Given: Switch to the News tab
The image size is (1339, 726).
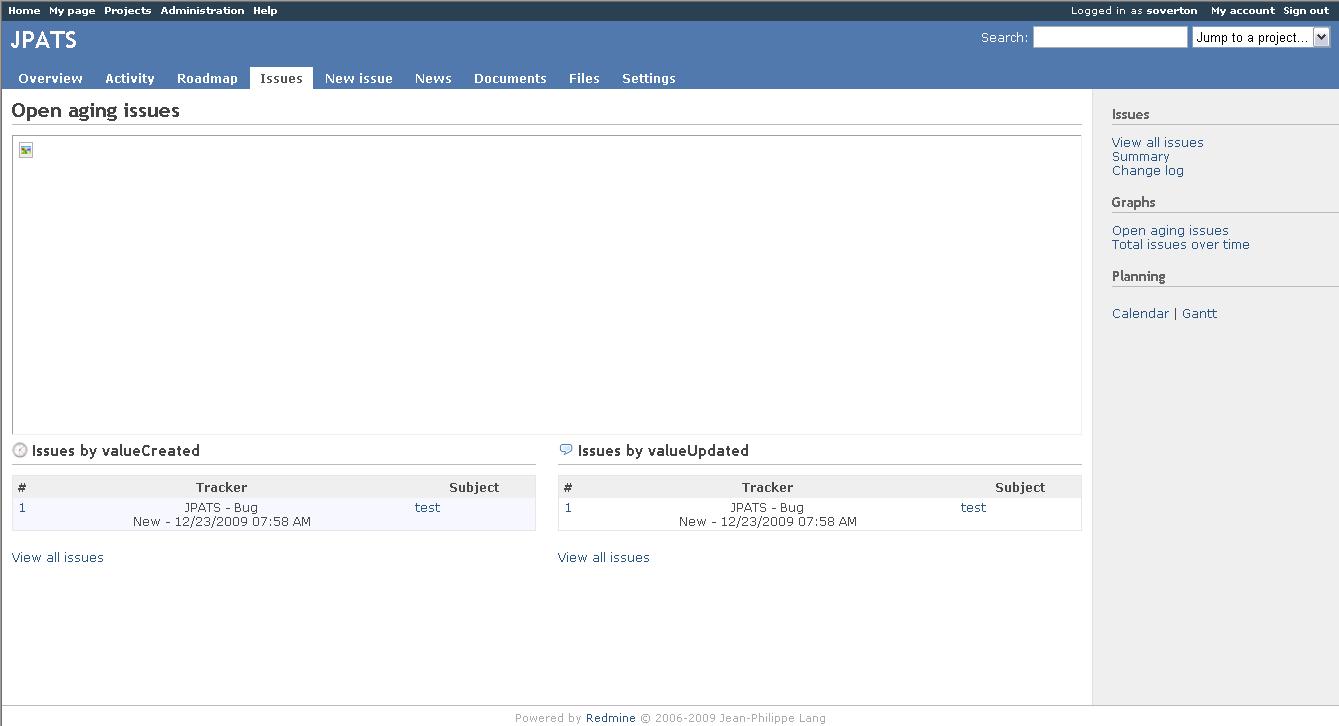Looking at the screenshot, I should pyautogui.click(x=433, y=78).
